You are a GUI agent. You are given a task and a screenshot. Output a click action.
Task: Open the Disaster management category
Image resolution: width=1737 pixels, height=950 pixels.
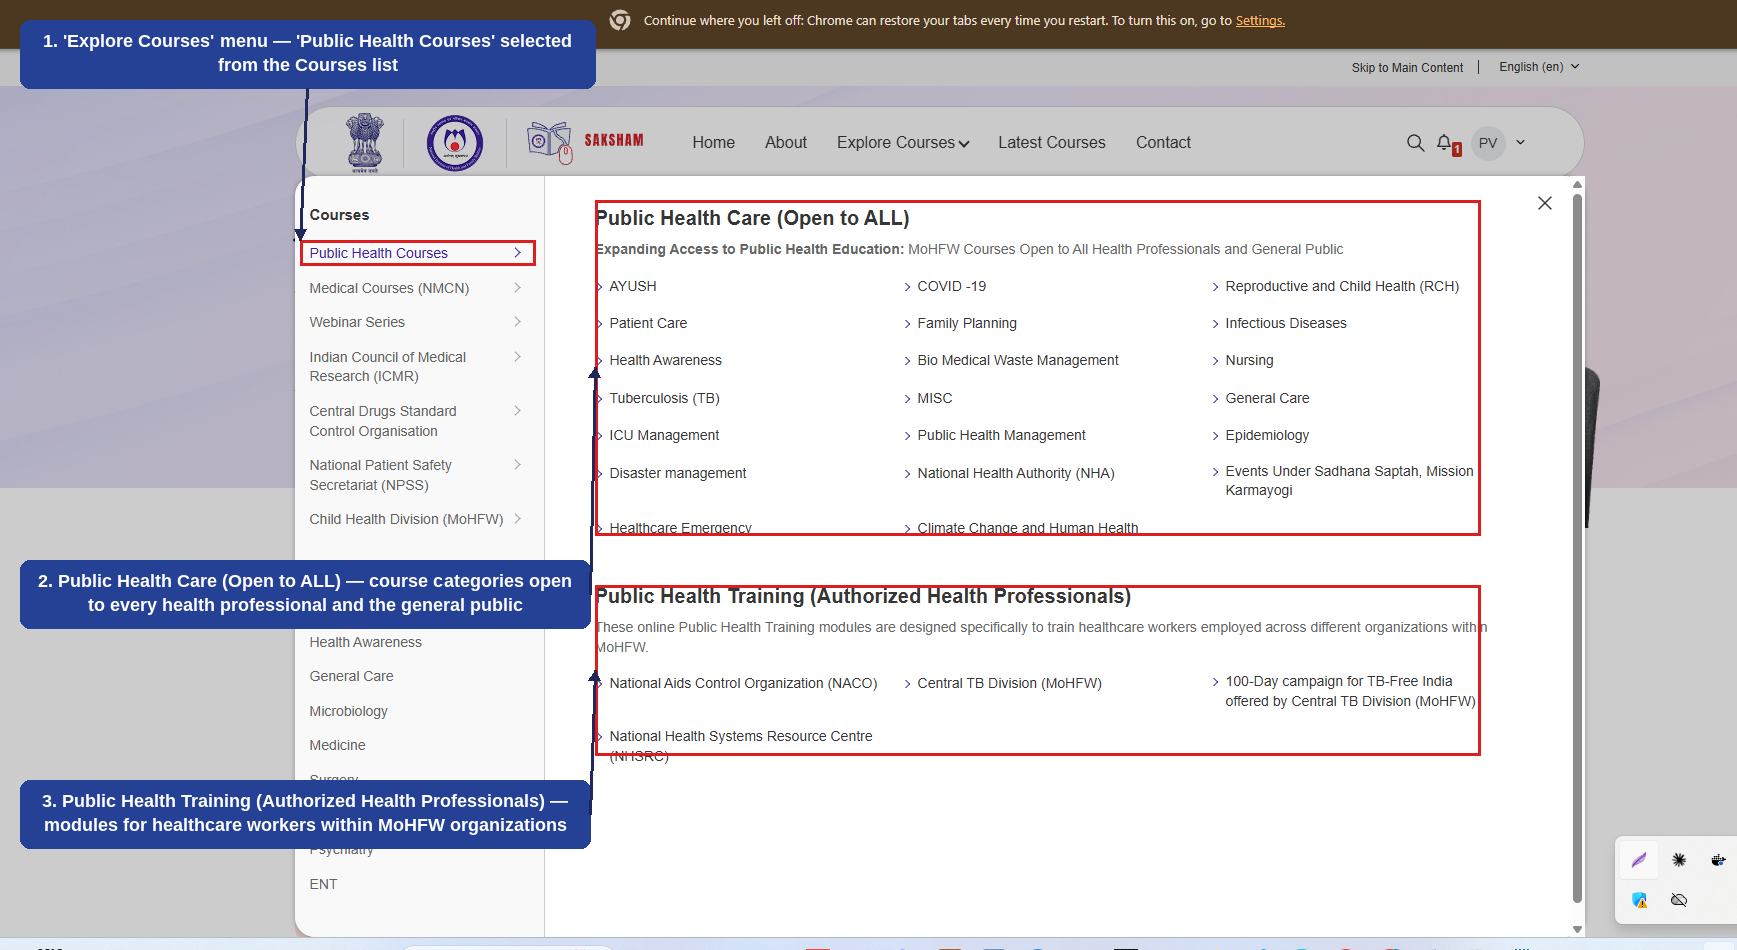(678, 473)
